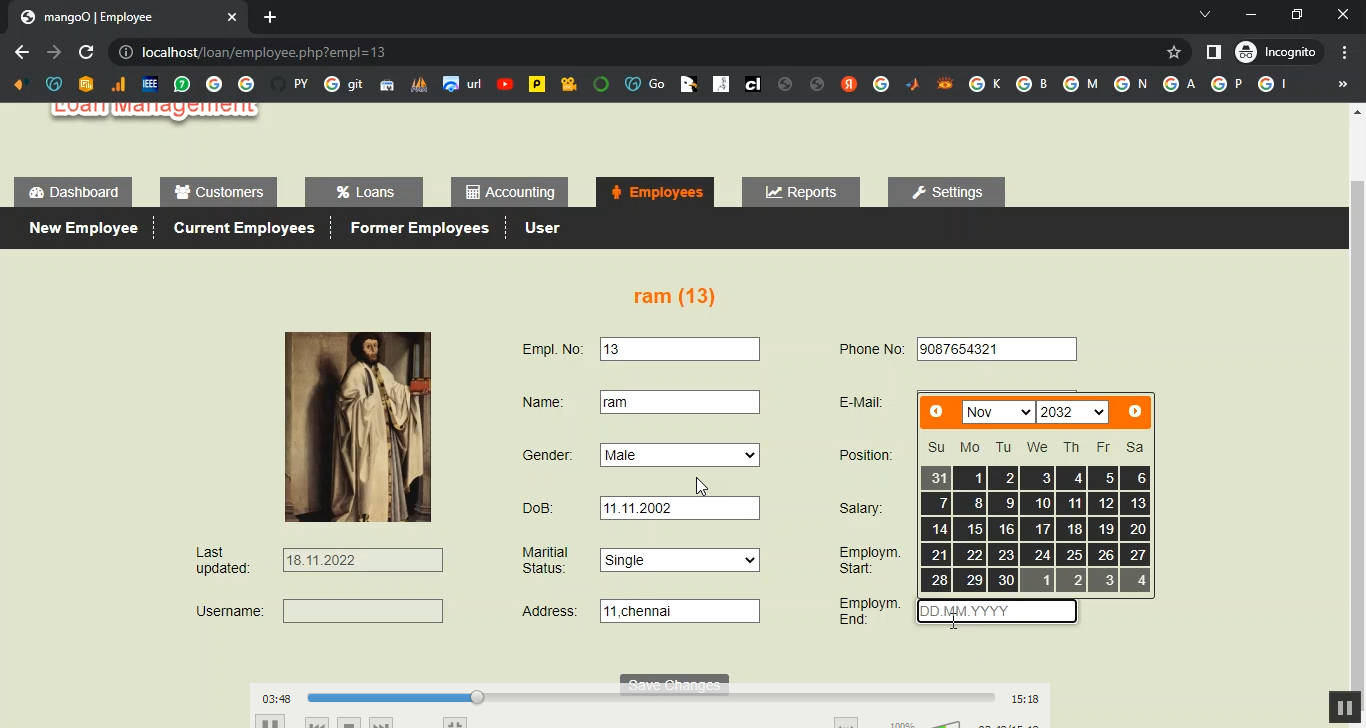This screenshot has width=1366, height=728.
Task: Open the Accounting tab
Action: [510, 192]
